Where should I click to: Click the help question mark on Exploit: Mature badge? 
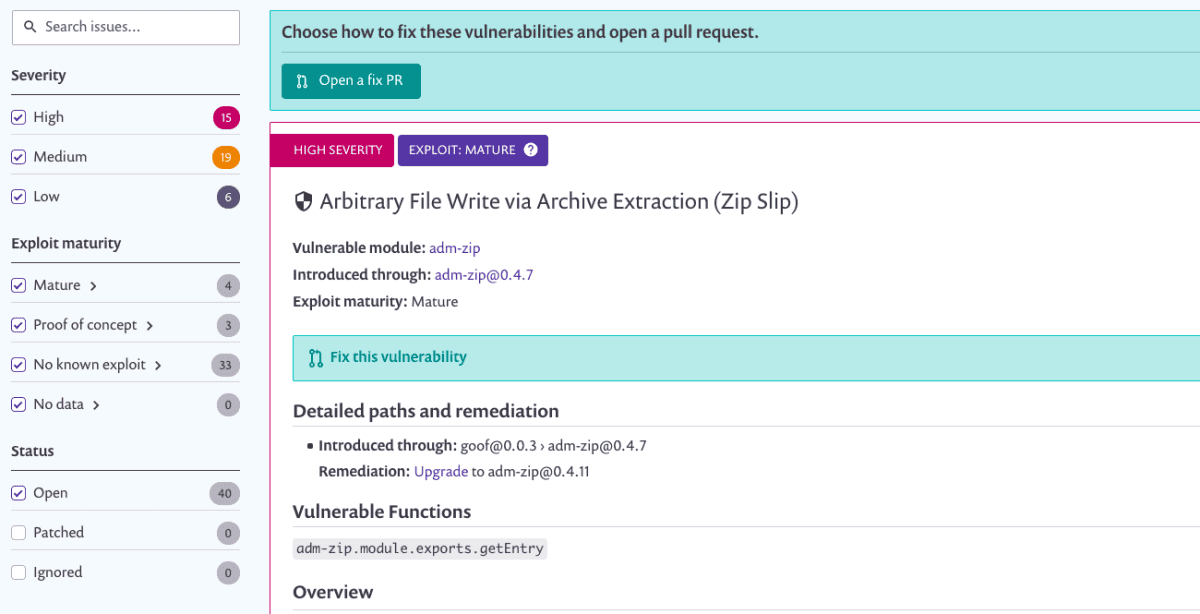pos(531,150)
